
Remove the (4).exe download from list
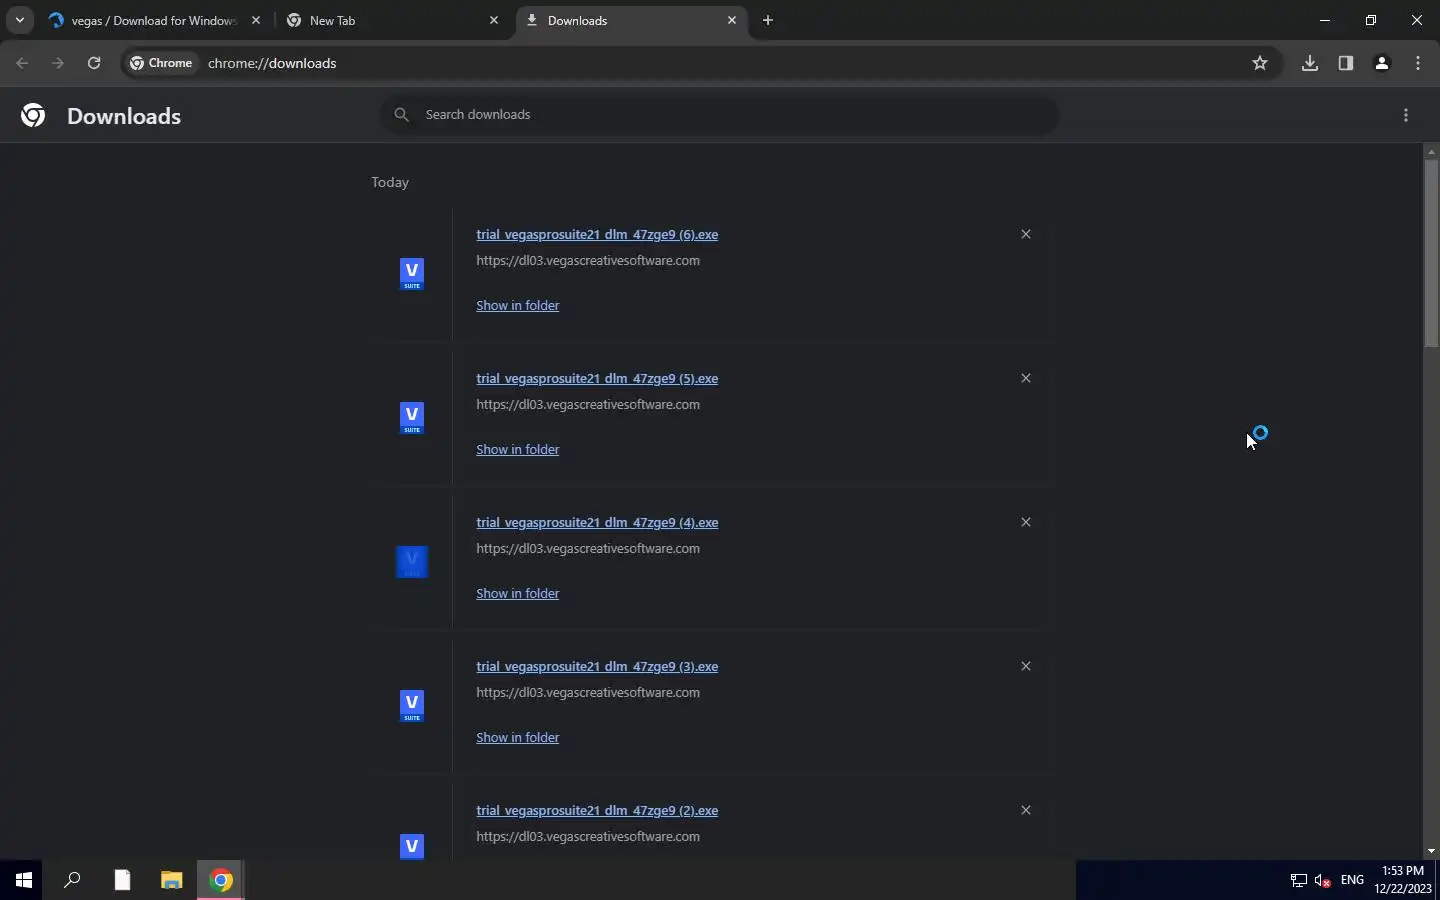1025,522
